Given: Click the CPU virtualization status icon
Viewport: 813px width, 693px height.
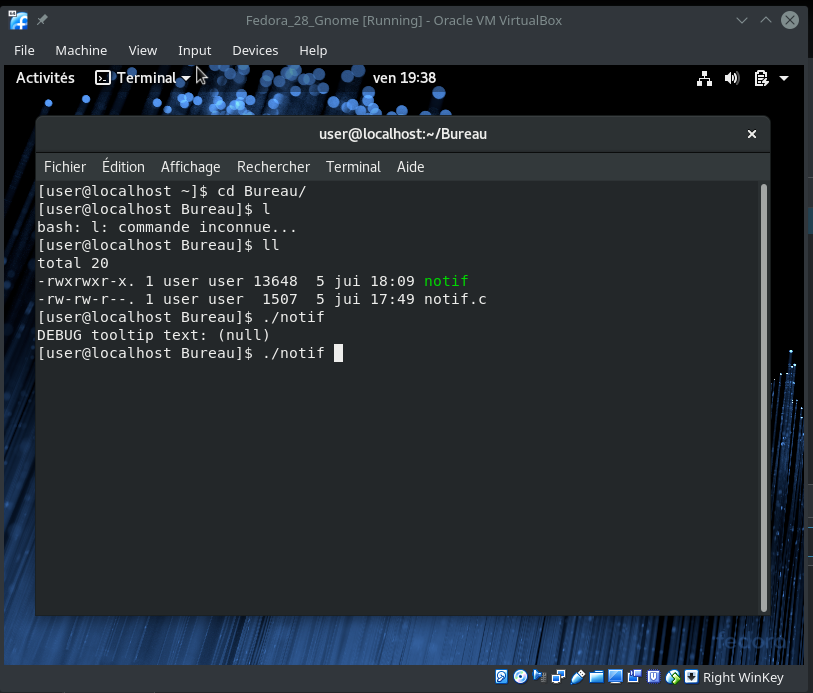Looking at the screenshot, I should (653, 676).
